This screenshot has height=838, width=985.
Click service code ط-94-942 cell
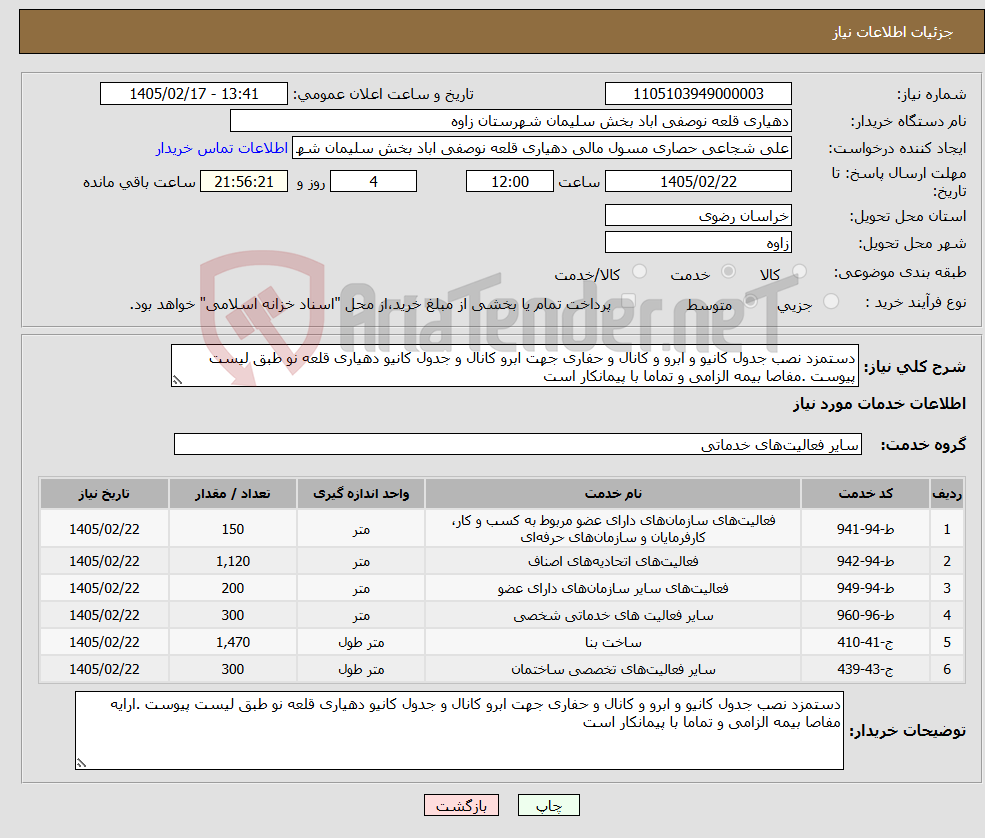pos(865,561)
